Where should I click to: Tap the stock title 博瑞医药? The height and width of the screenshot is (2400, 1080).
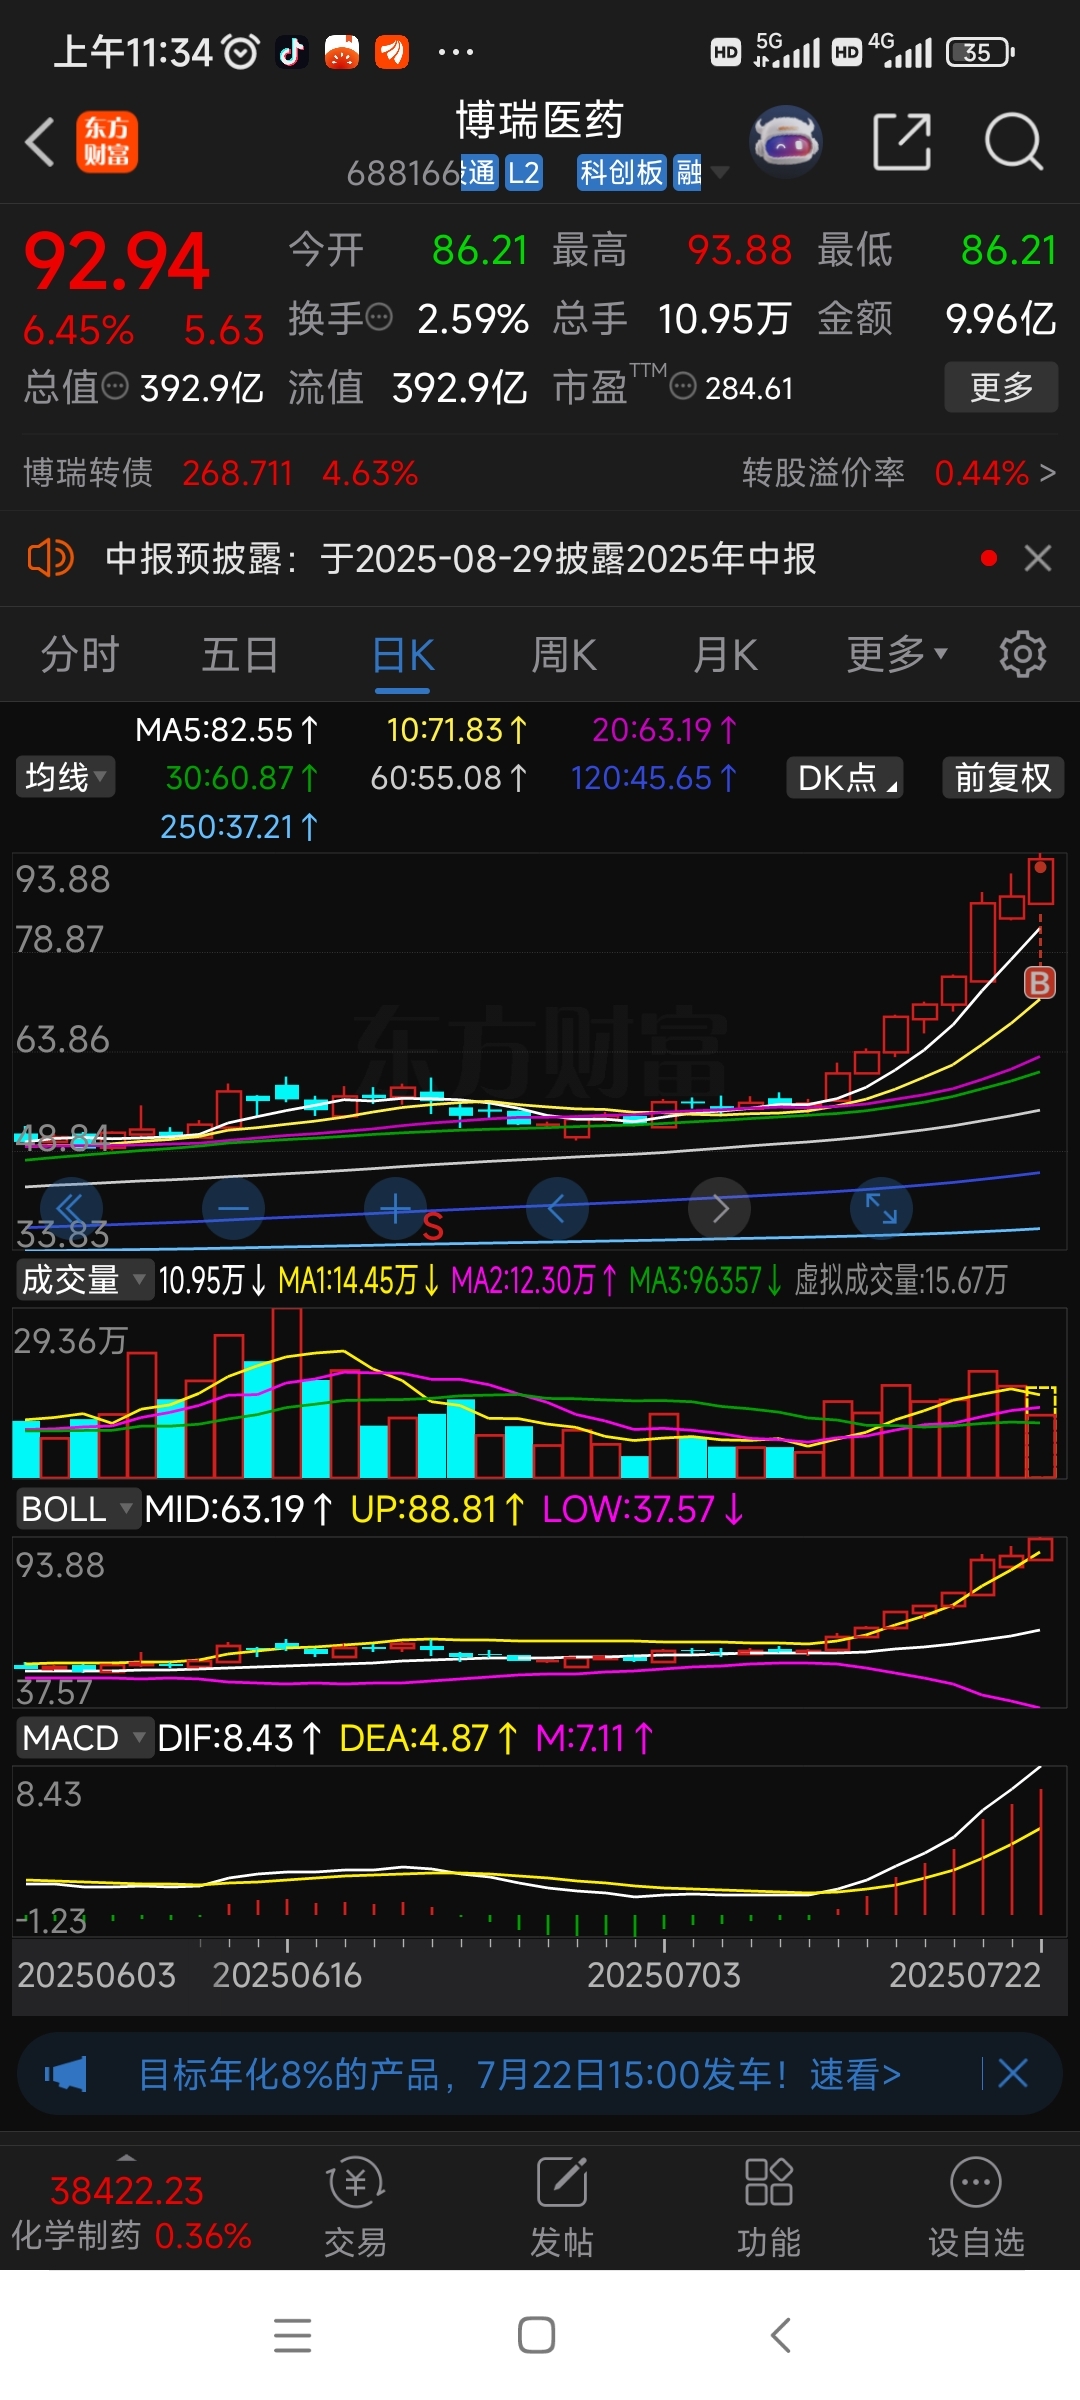point(540,120)
